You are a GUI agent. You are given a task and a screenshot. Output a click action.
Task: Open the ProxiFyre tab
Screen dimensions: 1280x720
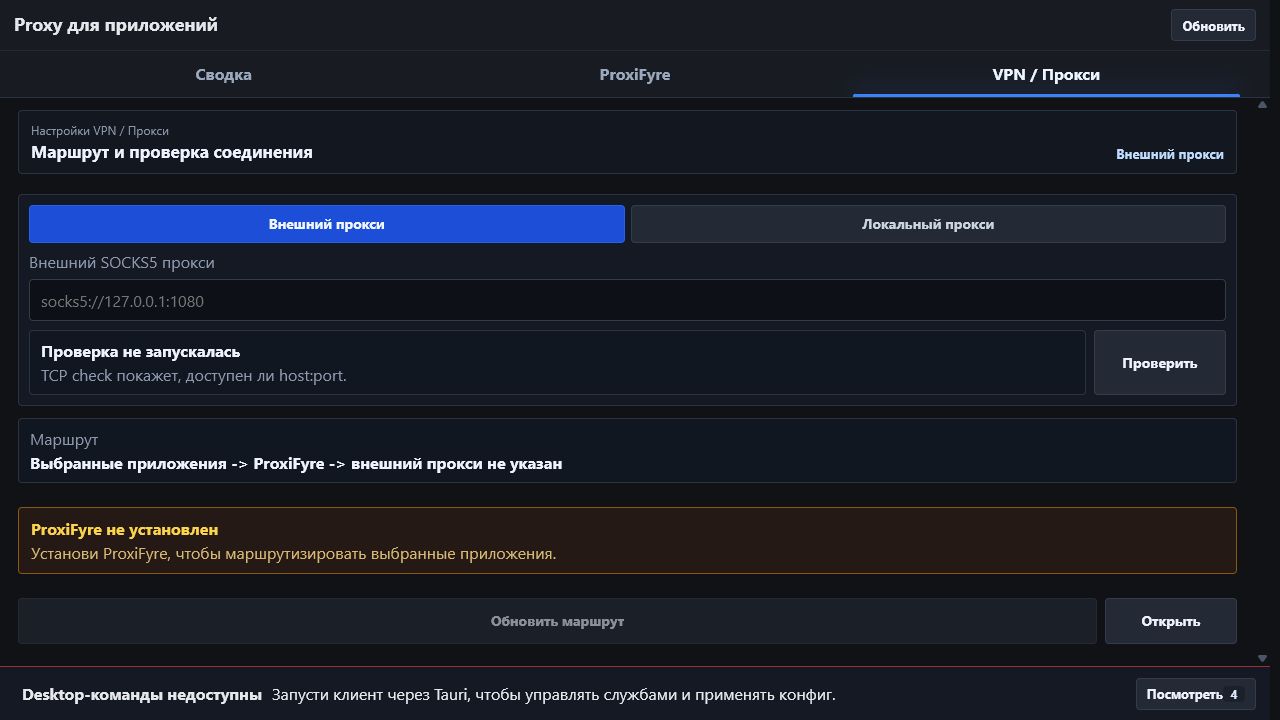pos(635,75)
